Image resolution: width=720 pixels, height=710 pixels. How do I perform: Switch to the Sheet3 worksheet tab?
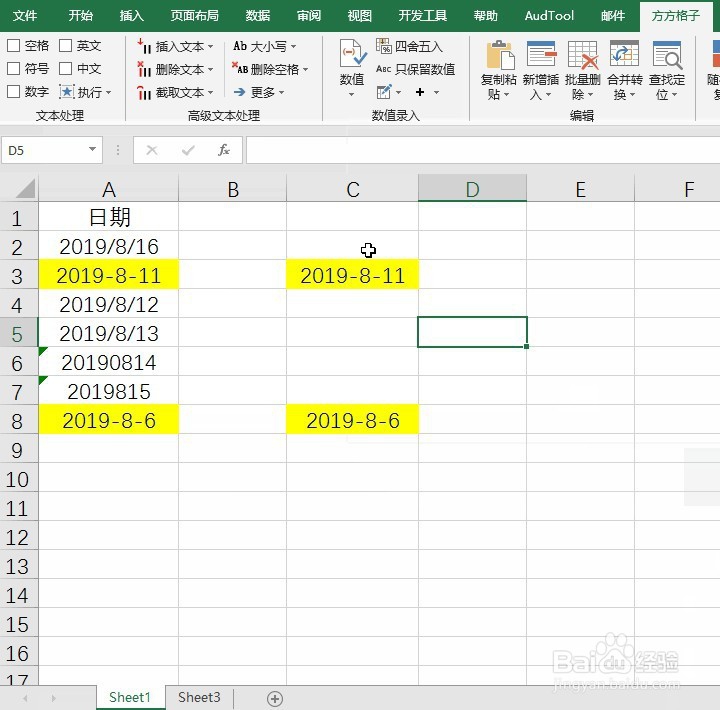pyautogui.click(x=199, y=698)
